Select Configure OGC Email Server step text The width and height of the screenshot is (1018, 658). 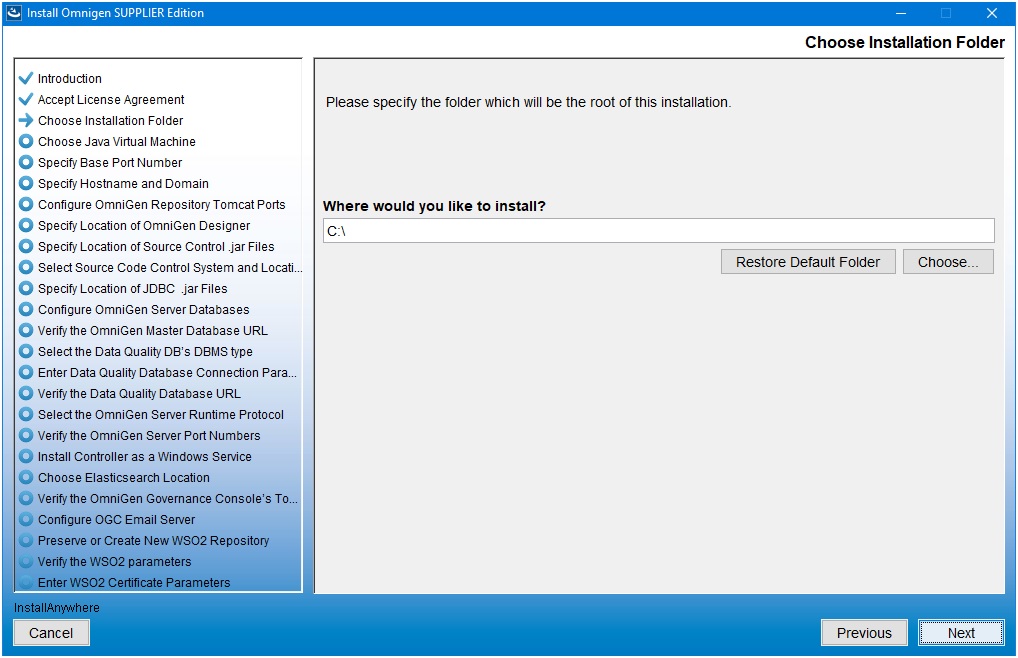(116, 519)
